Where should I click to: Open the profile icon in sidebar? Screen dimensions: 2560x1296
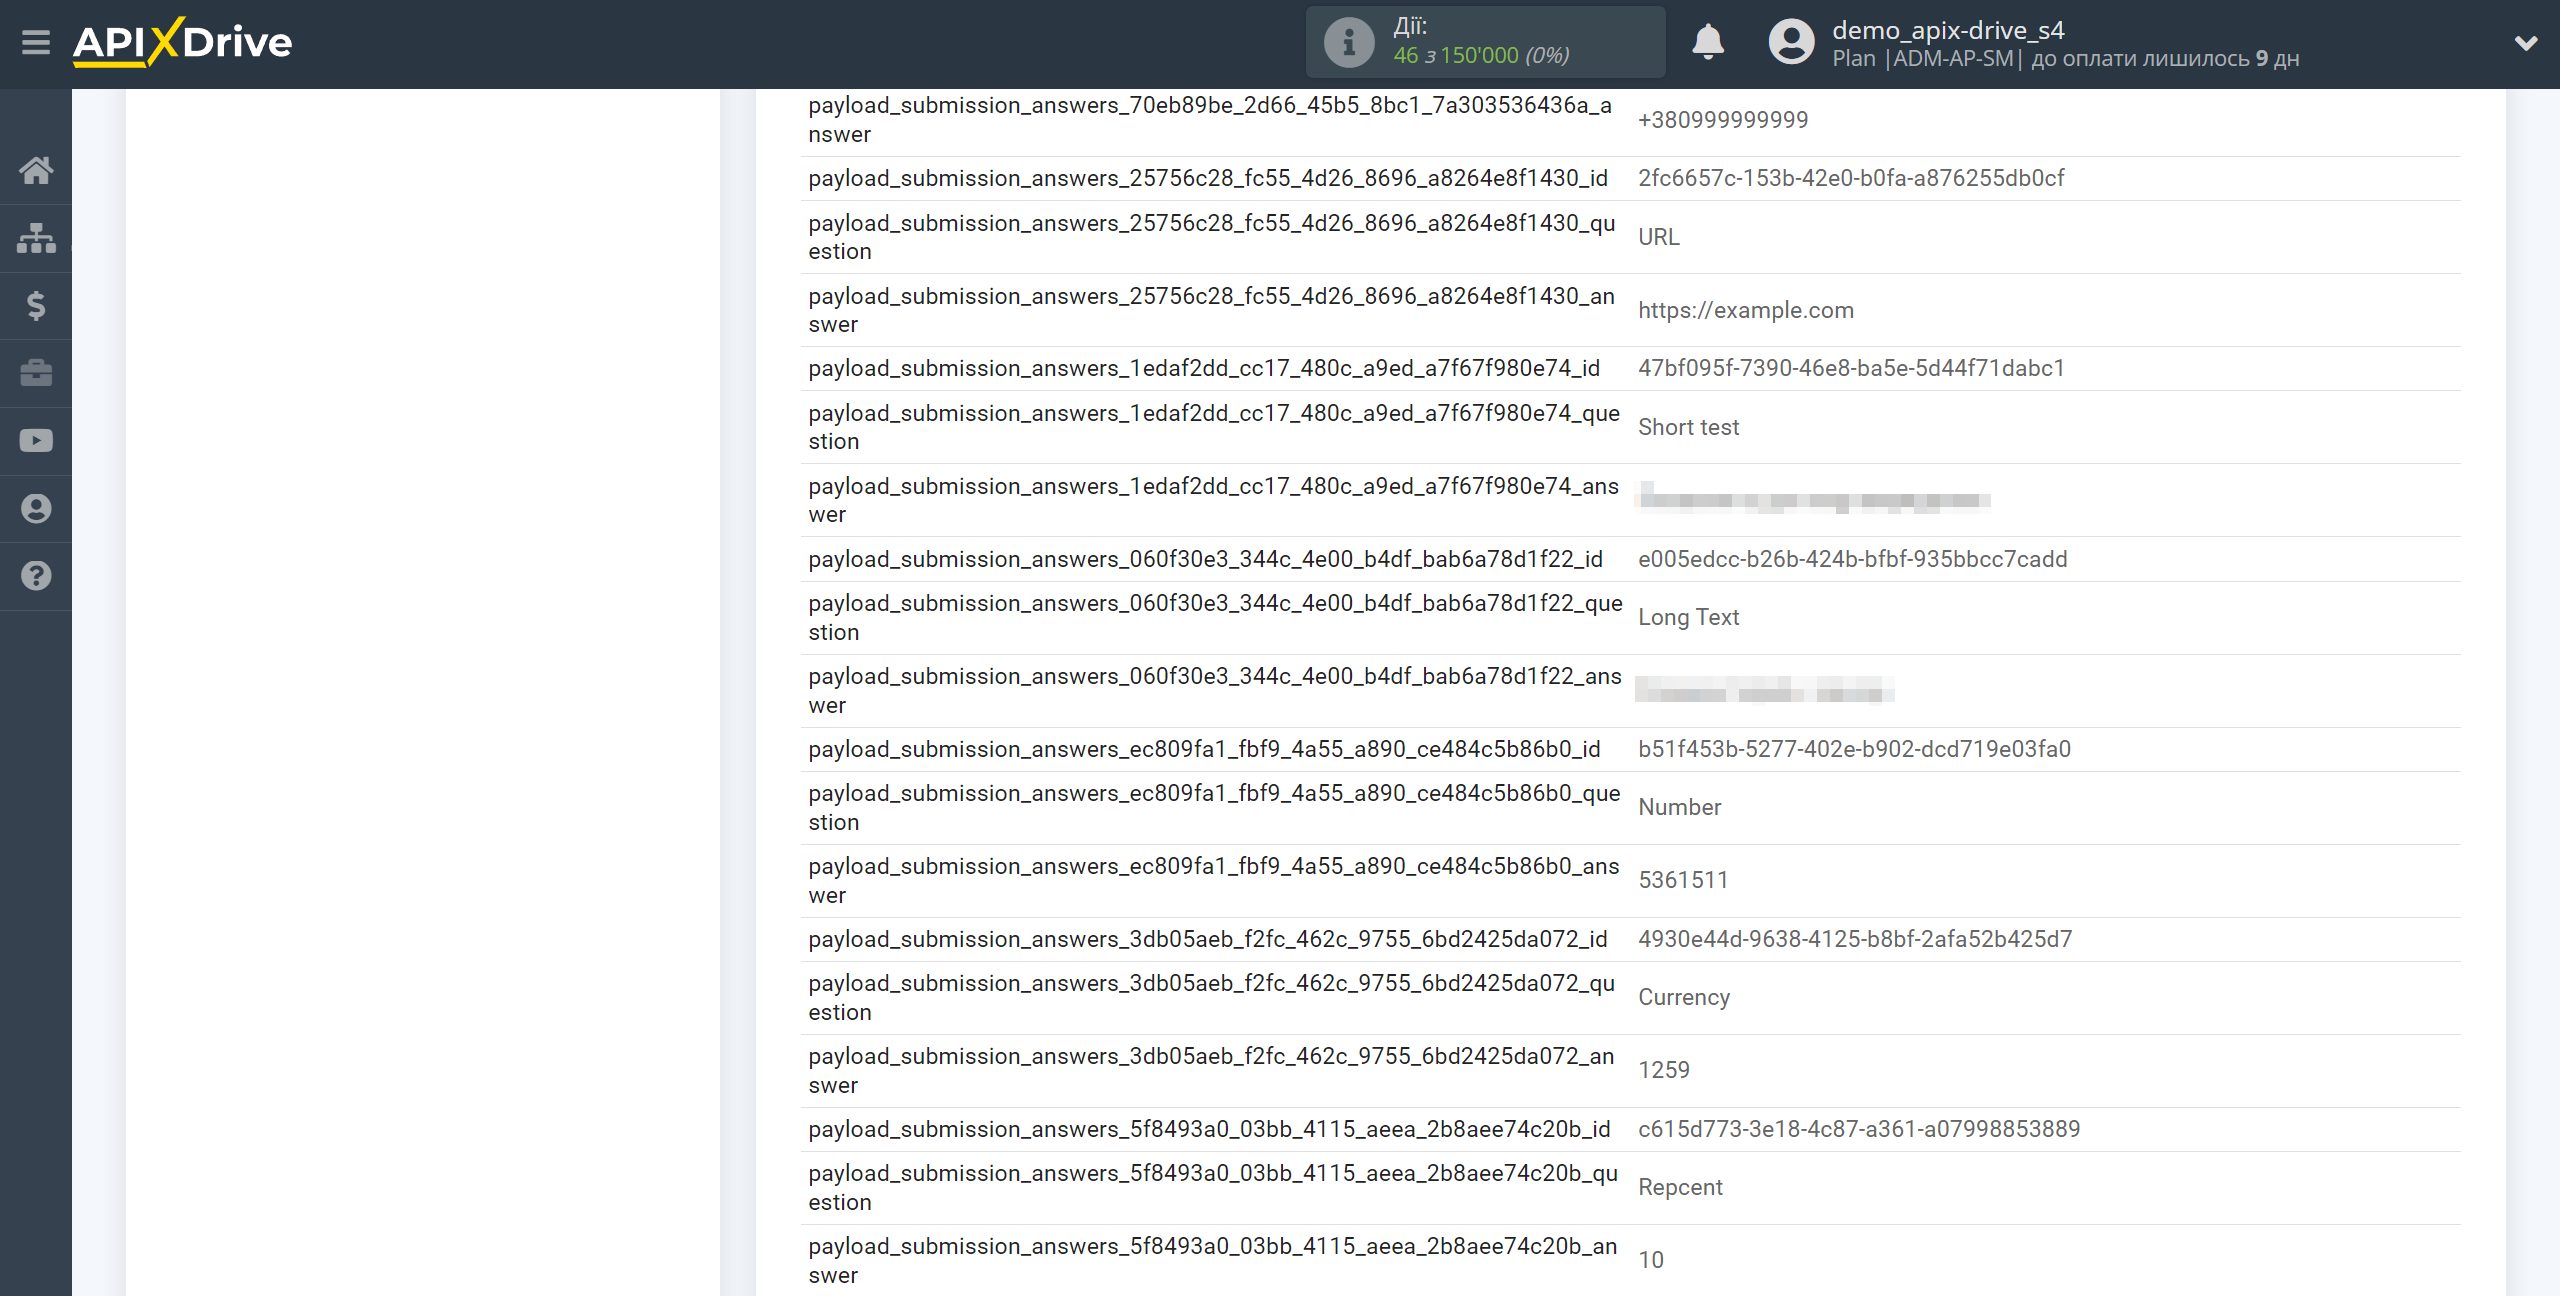coord(36,508)
